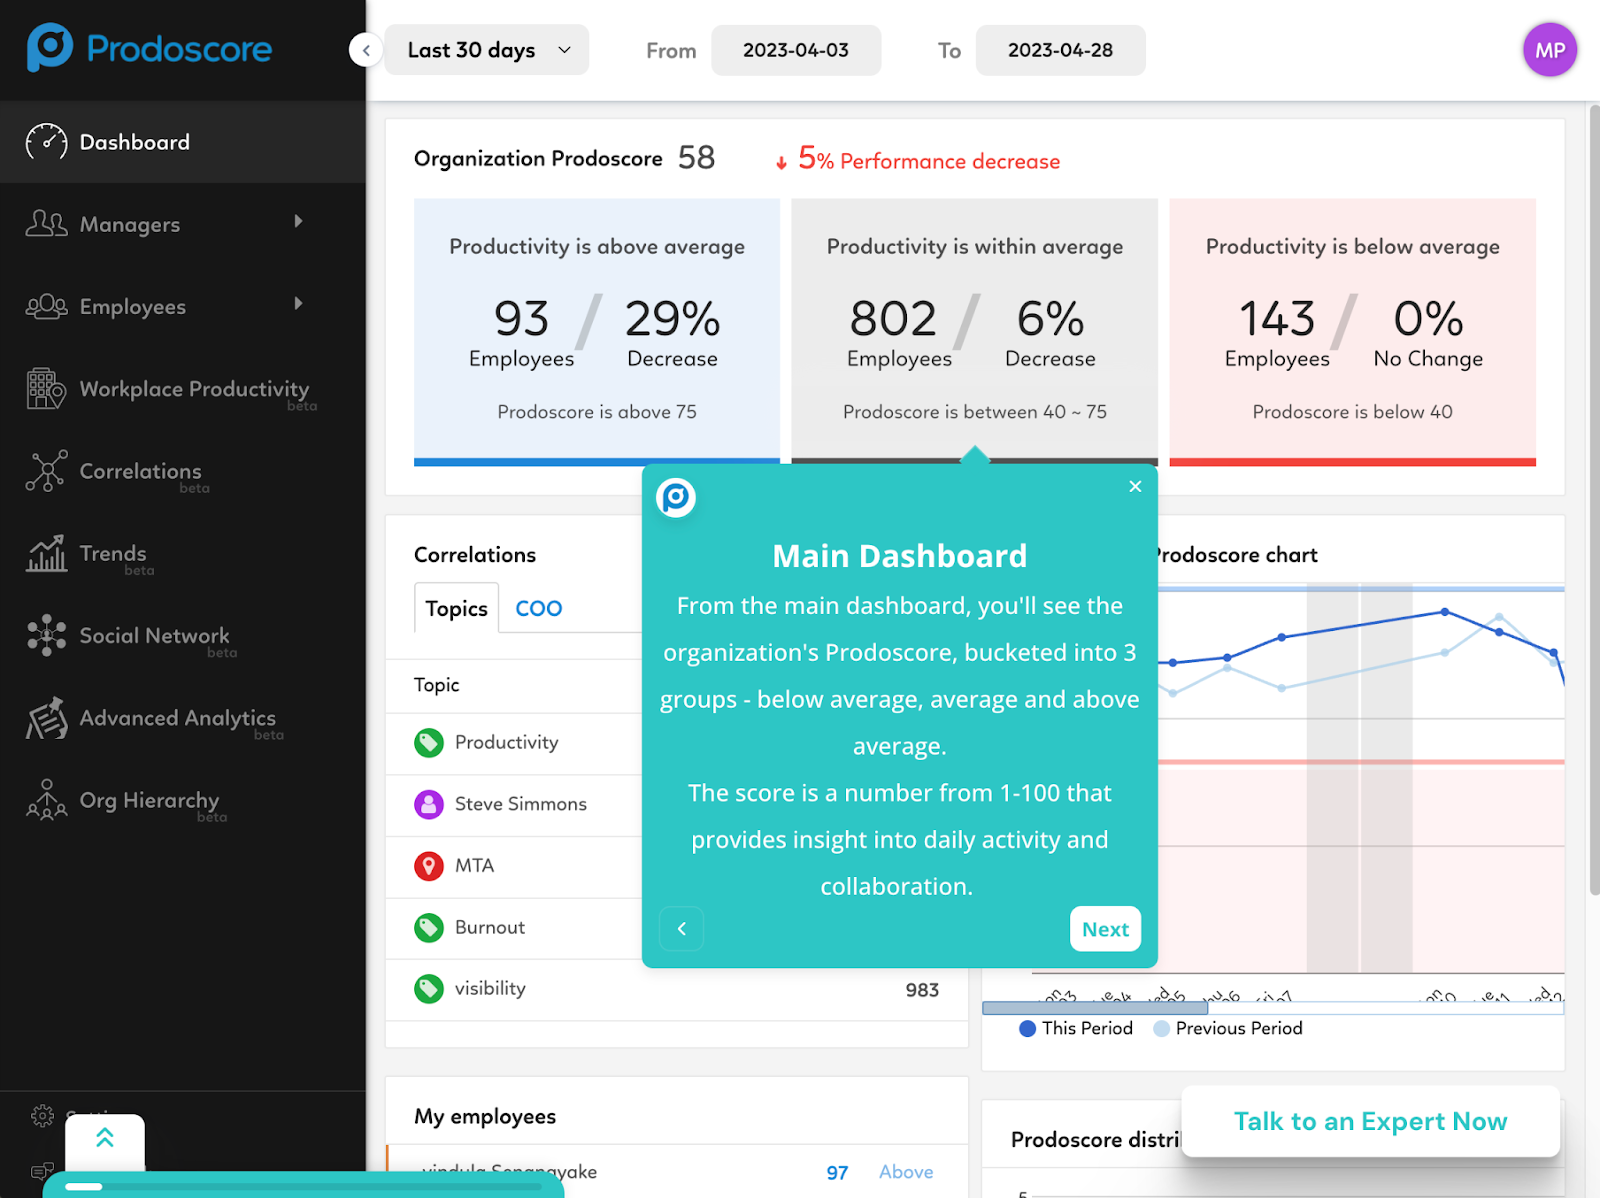The height and width of the screenshot is (1198, 1600).
Task: Click the Trends chart icon
Action: [46, 553]
